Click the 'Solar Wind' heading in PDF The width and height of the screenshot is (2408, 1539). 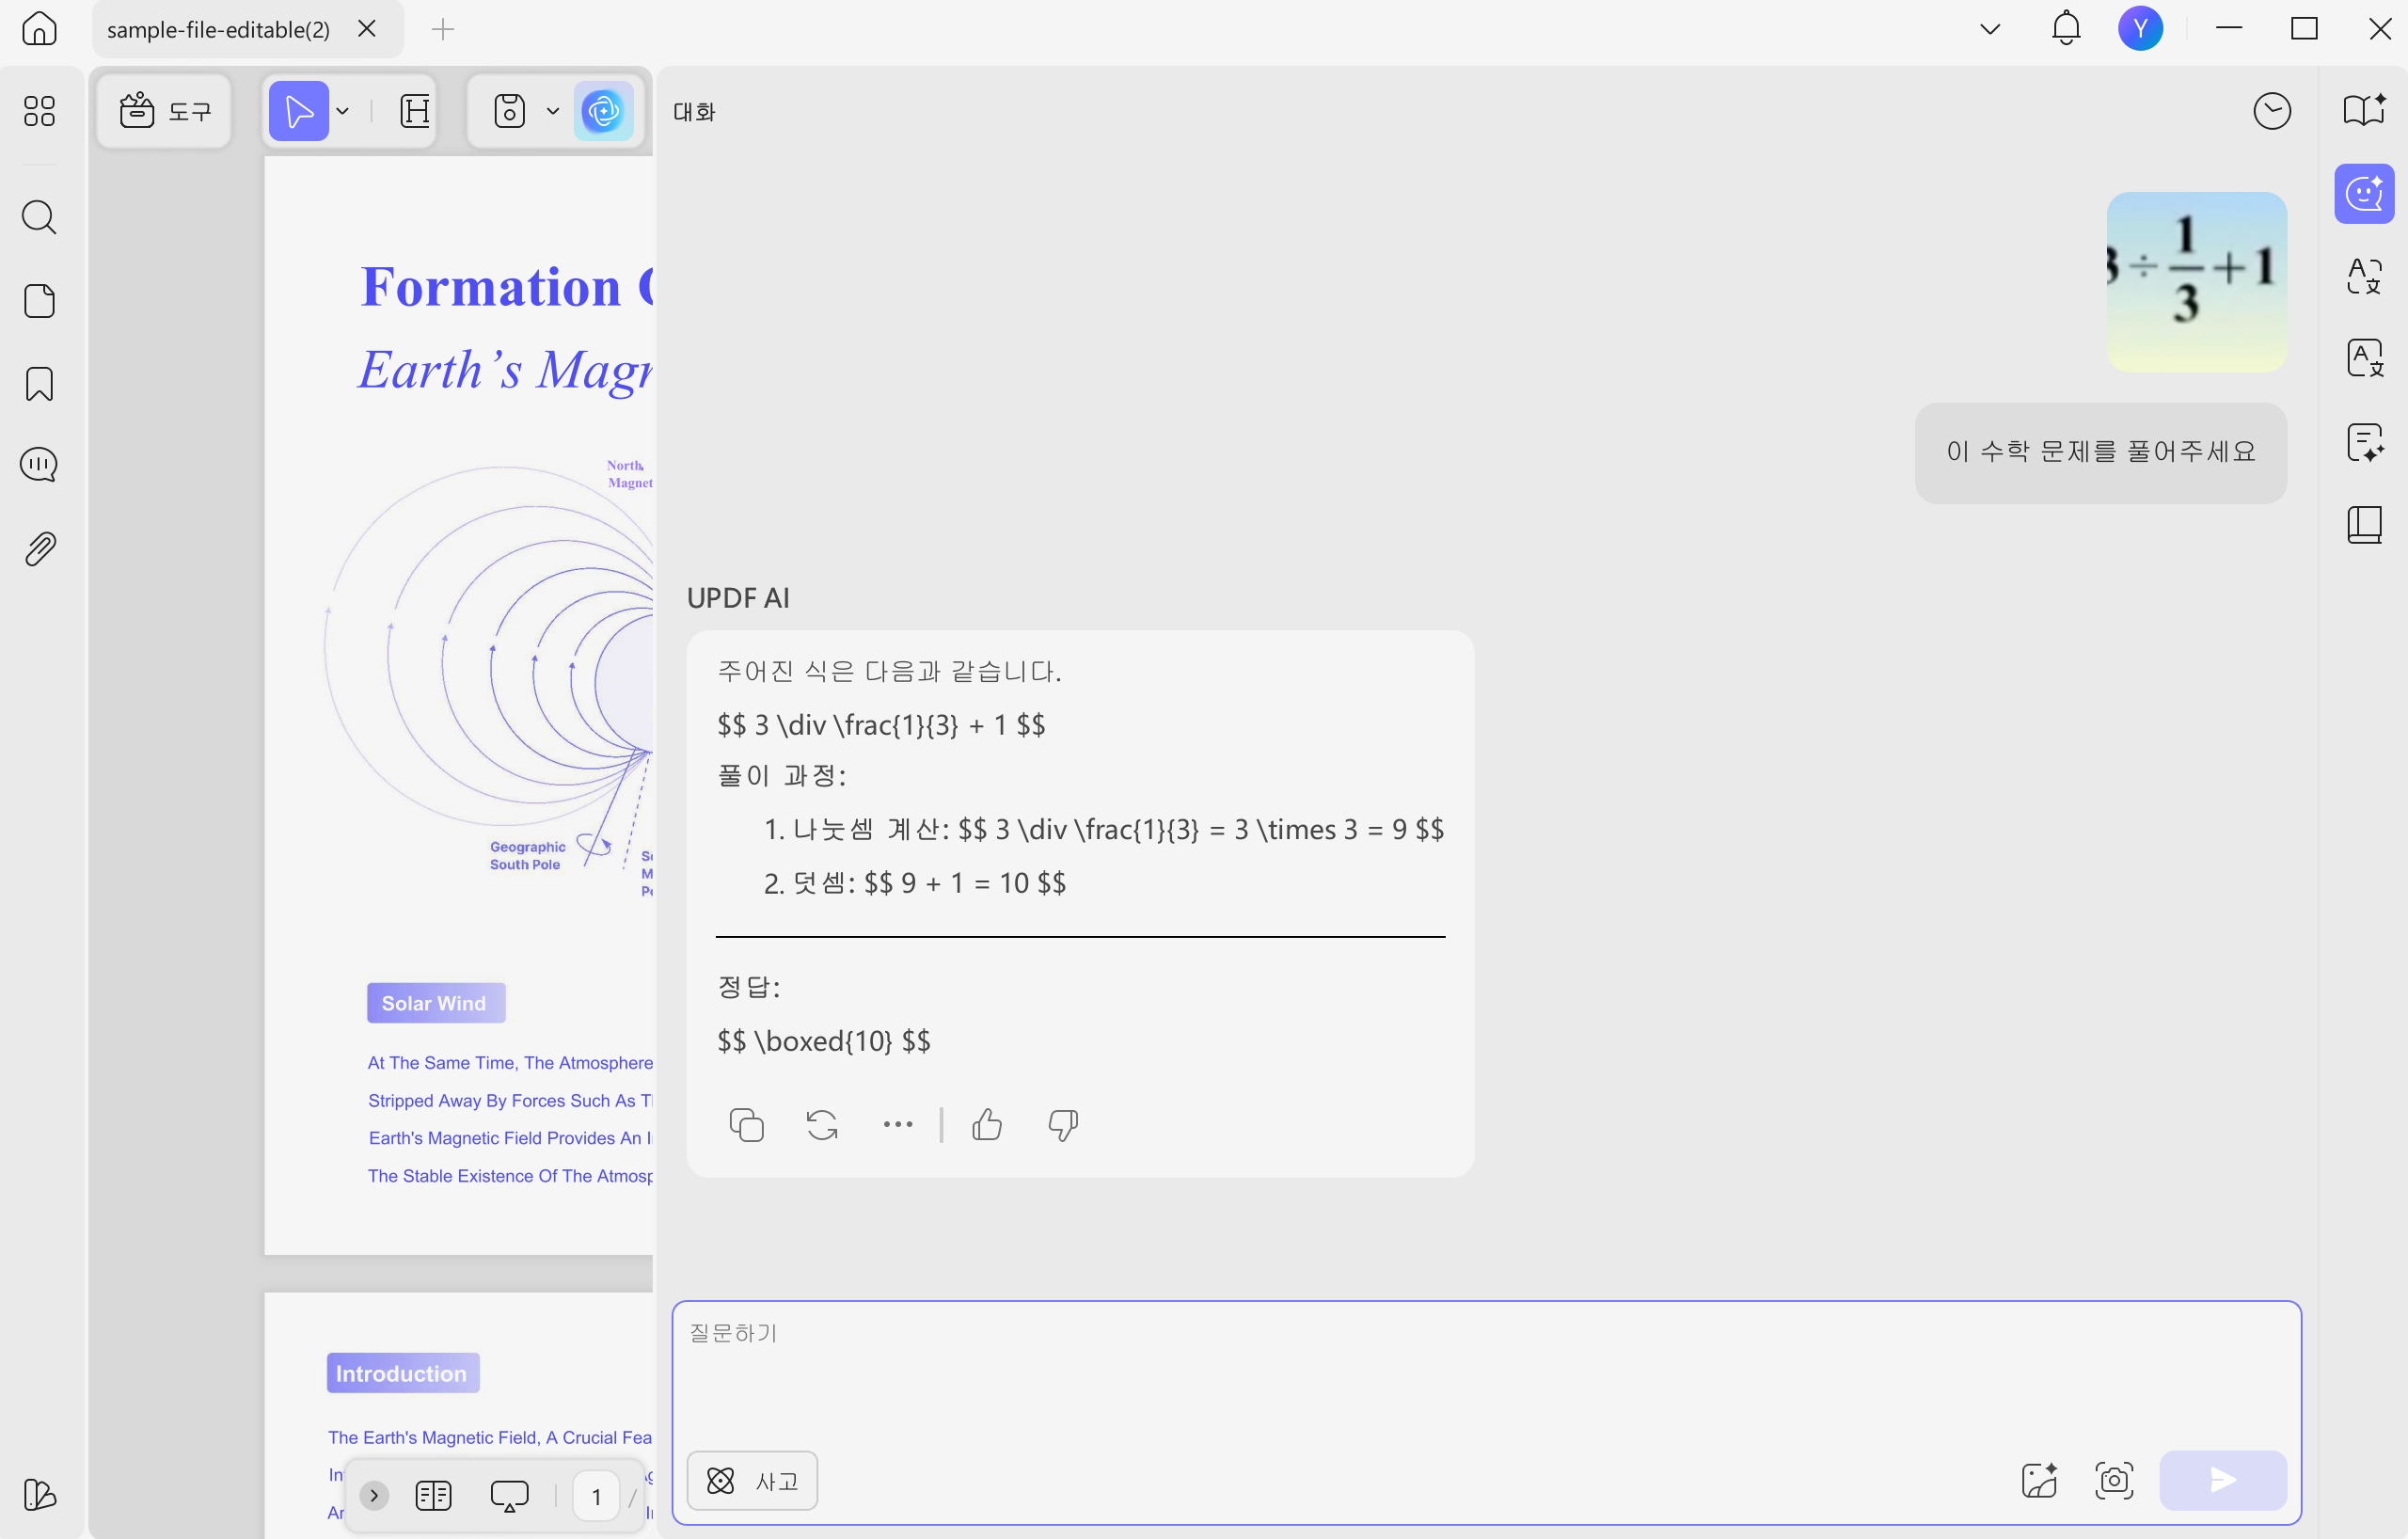point(435,1003)
